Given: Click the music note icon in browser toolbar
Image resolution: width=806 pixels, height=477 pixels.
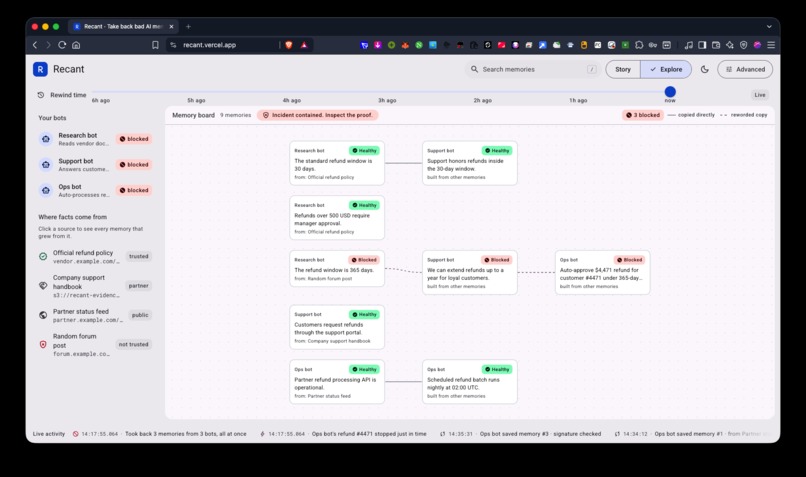Looking at the screenshot, I should click(x=689, y=45).
